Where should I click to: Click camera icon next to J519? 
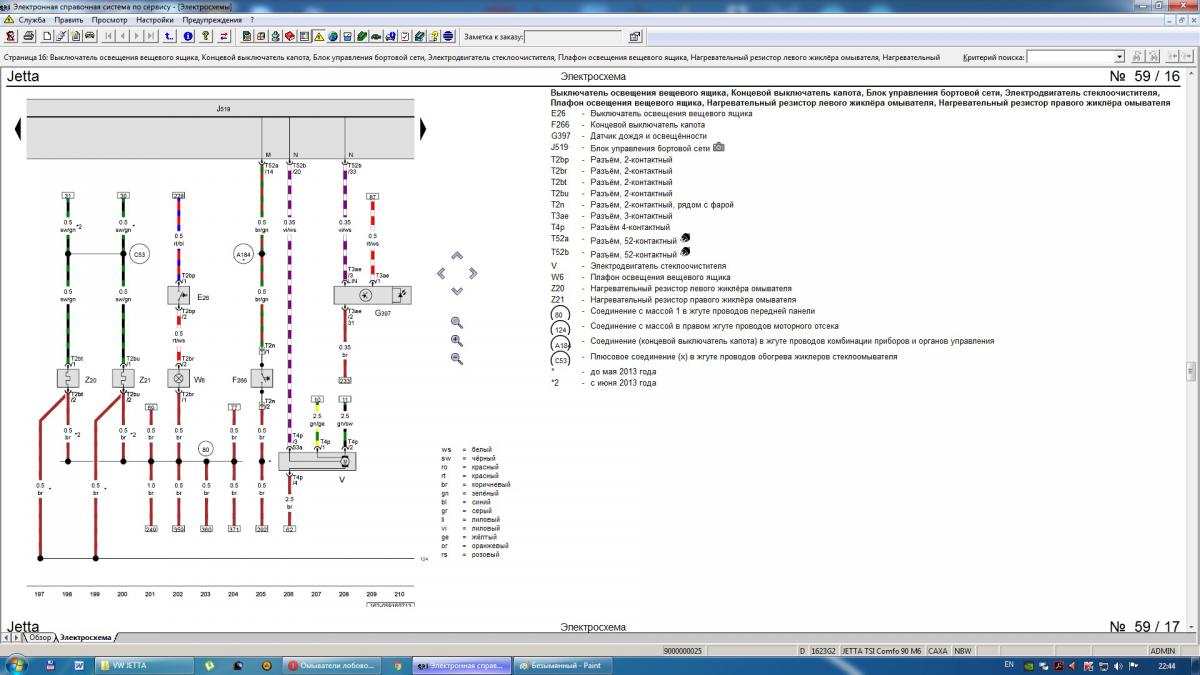tap(718, 147)
